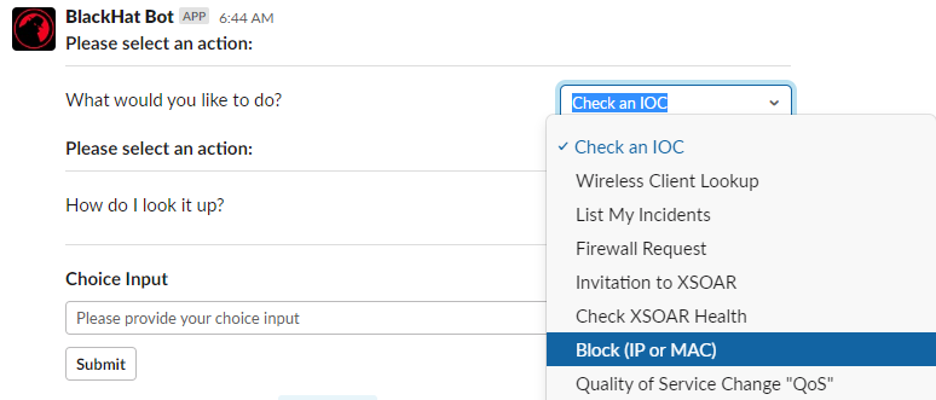The image size is (936, 400).
Task: Click the What would you like to do? label
Action: (x=173, y=100)
